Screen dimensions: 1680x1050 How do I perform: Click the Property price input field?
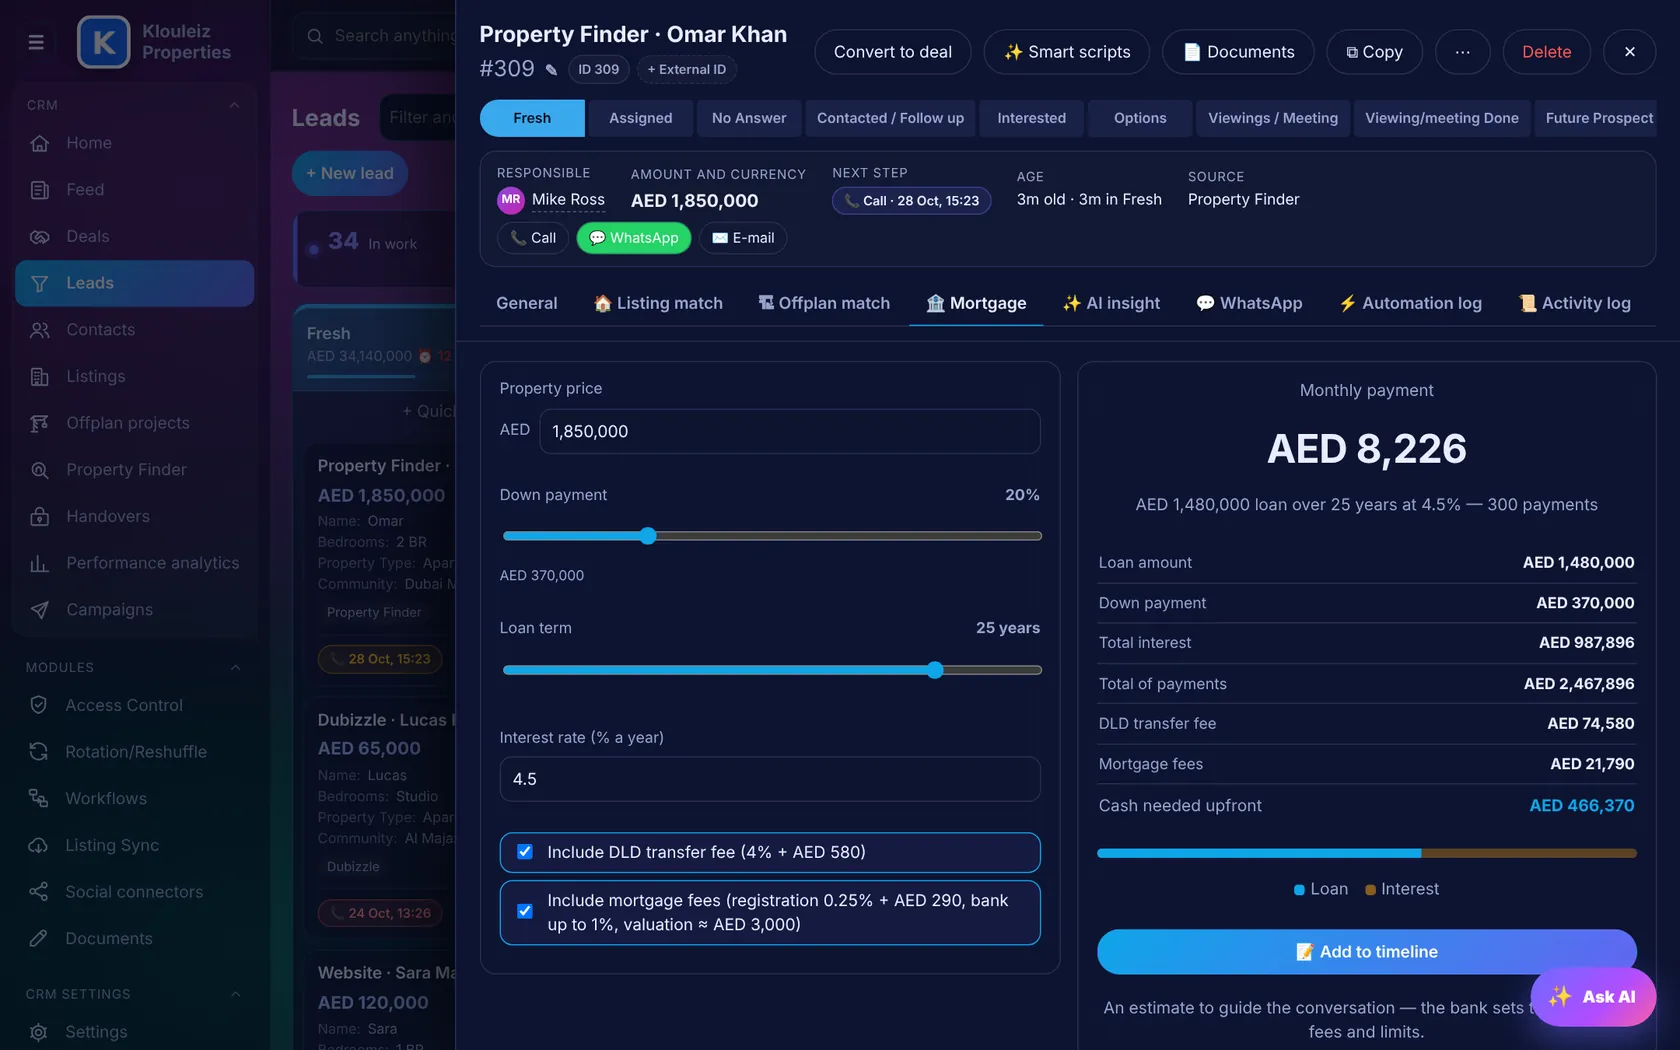tap(790, 431)
